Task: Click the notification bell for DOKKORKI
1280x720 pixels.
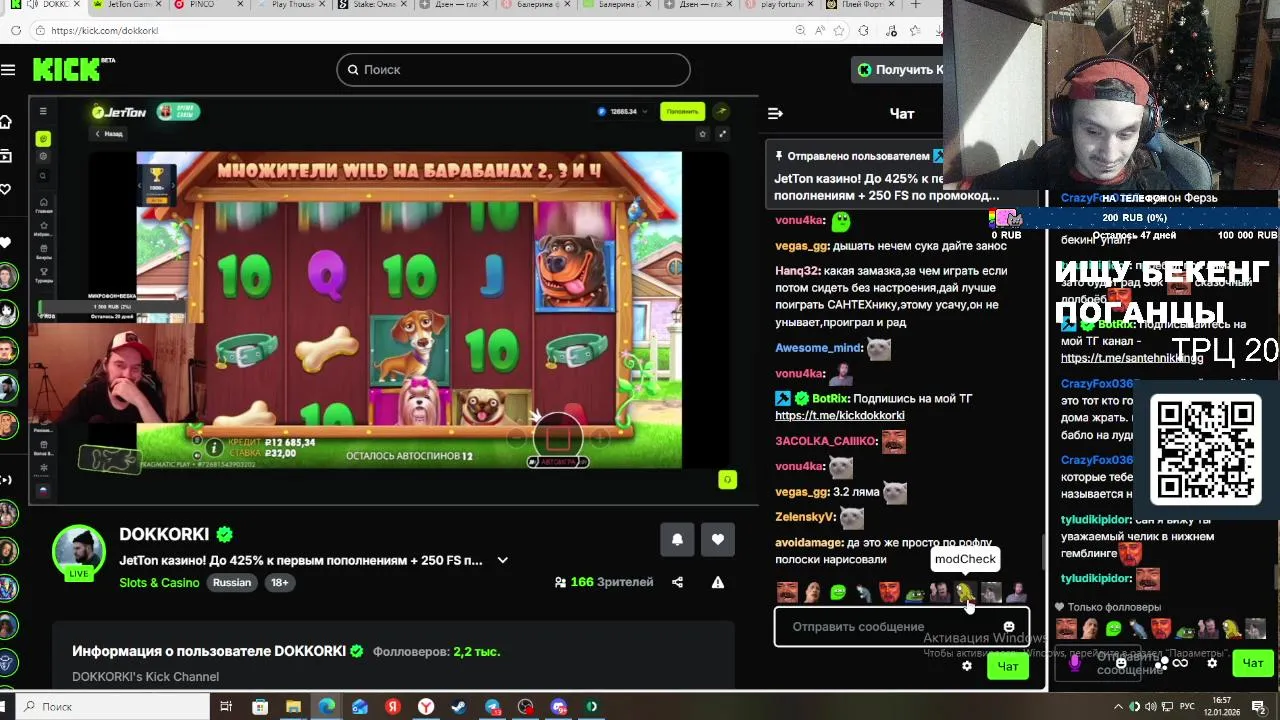Action: (677, 539)
